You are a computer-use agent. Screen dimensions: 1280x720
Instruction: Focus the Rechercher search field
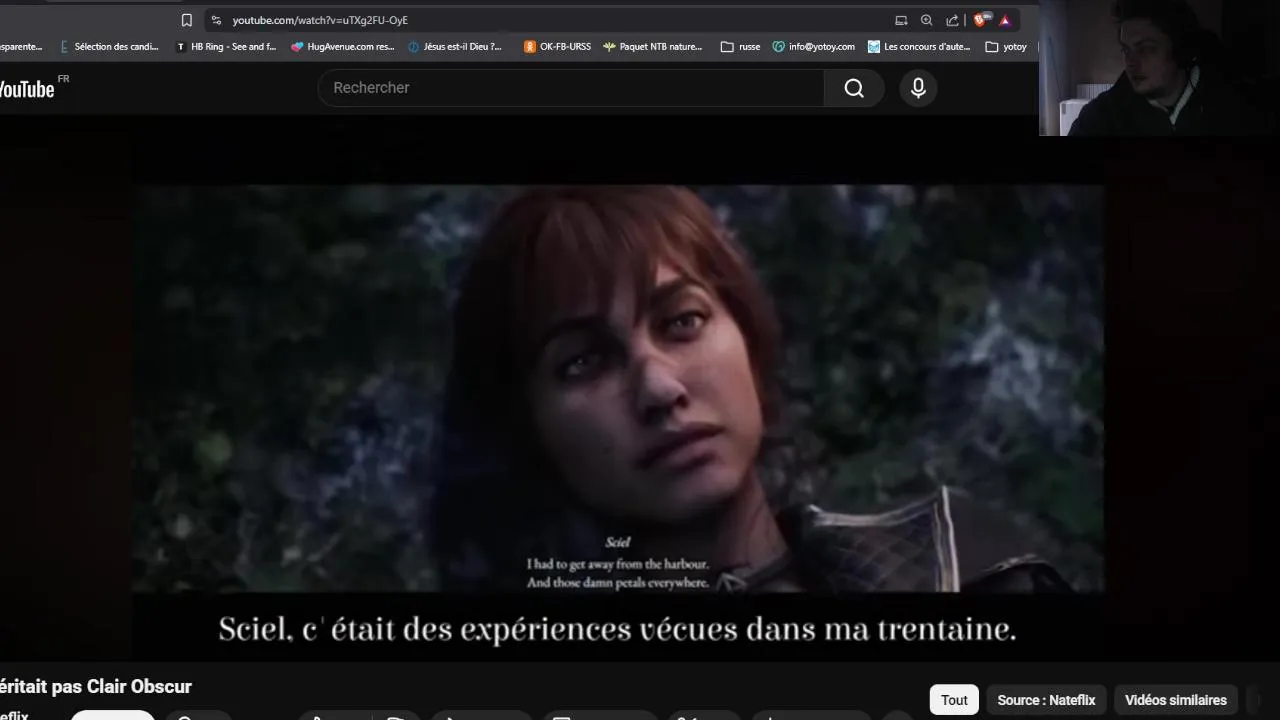click(571, 88)
